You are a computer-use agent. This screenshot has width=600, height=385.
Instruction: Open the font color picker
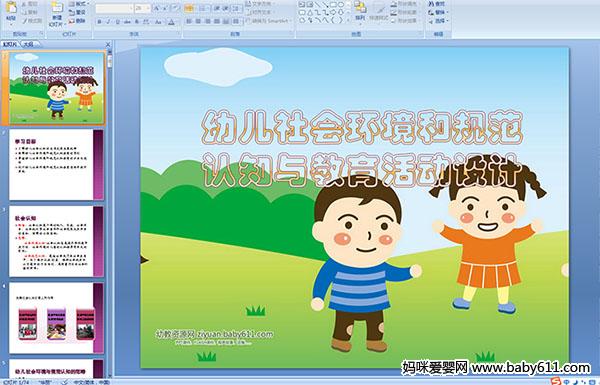pyautogui.click(x=172, y=22)
